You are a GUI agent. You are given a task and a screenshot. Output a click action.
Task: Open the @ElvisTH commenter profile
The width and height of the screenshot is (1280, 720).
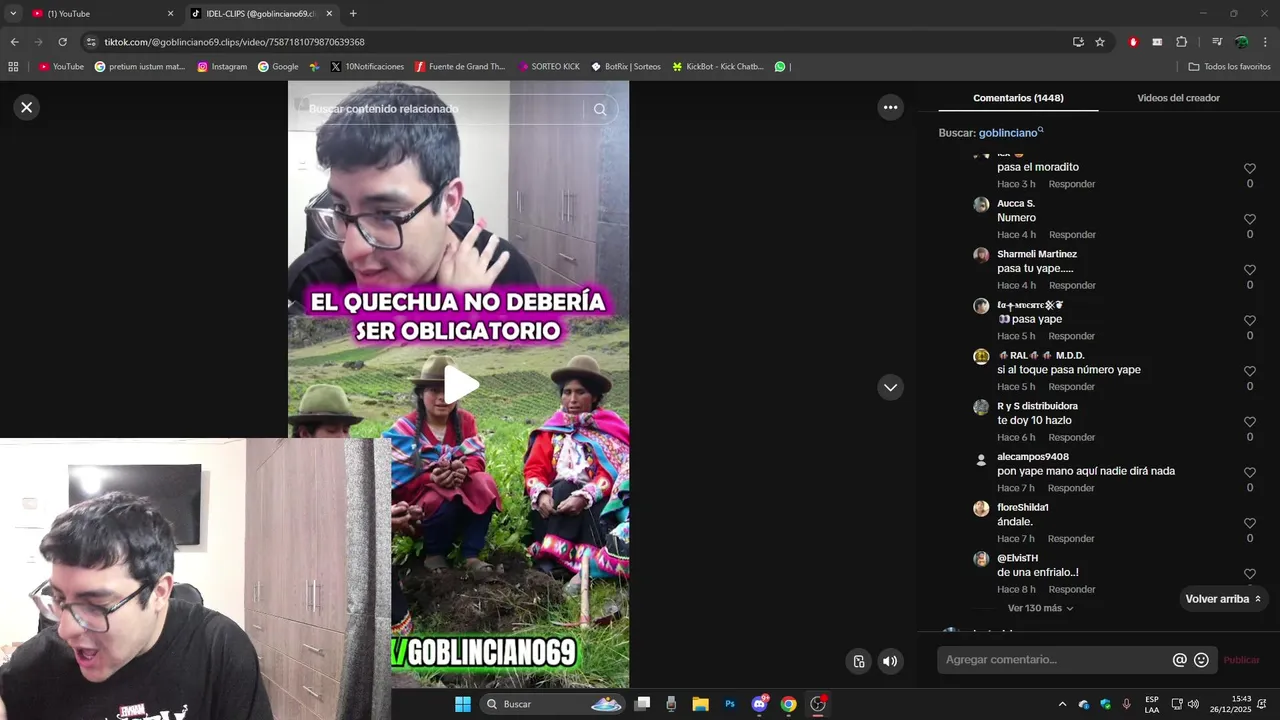pyautogui.click(x=1017, y=558)
